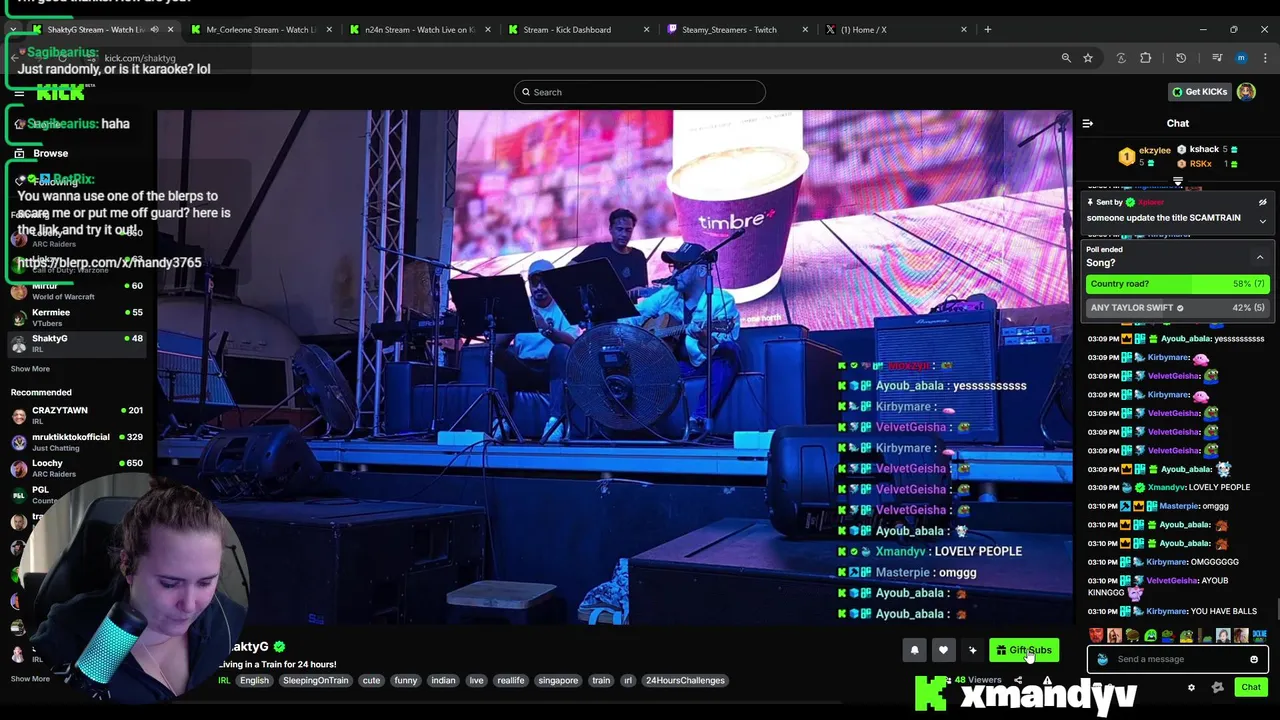
Task: Click the IRL category link
Action: pos(224,680)
